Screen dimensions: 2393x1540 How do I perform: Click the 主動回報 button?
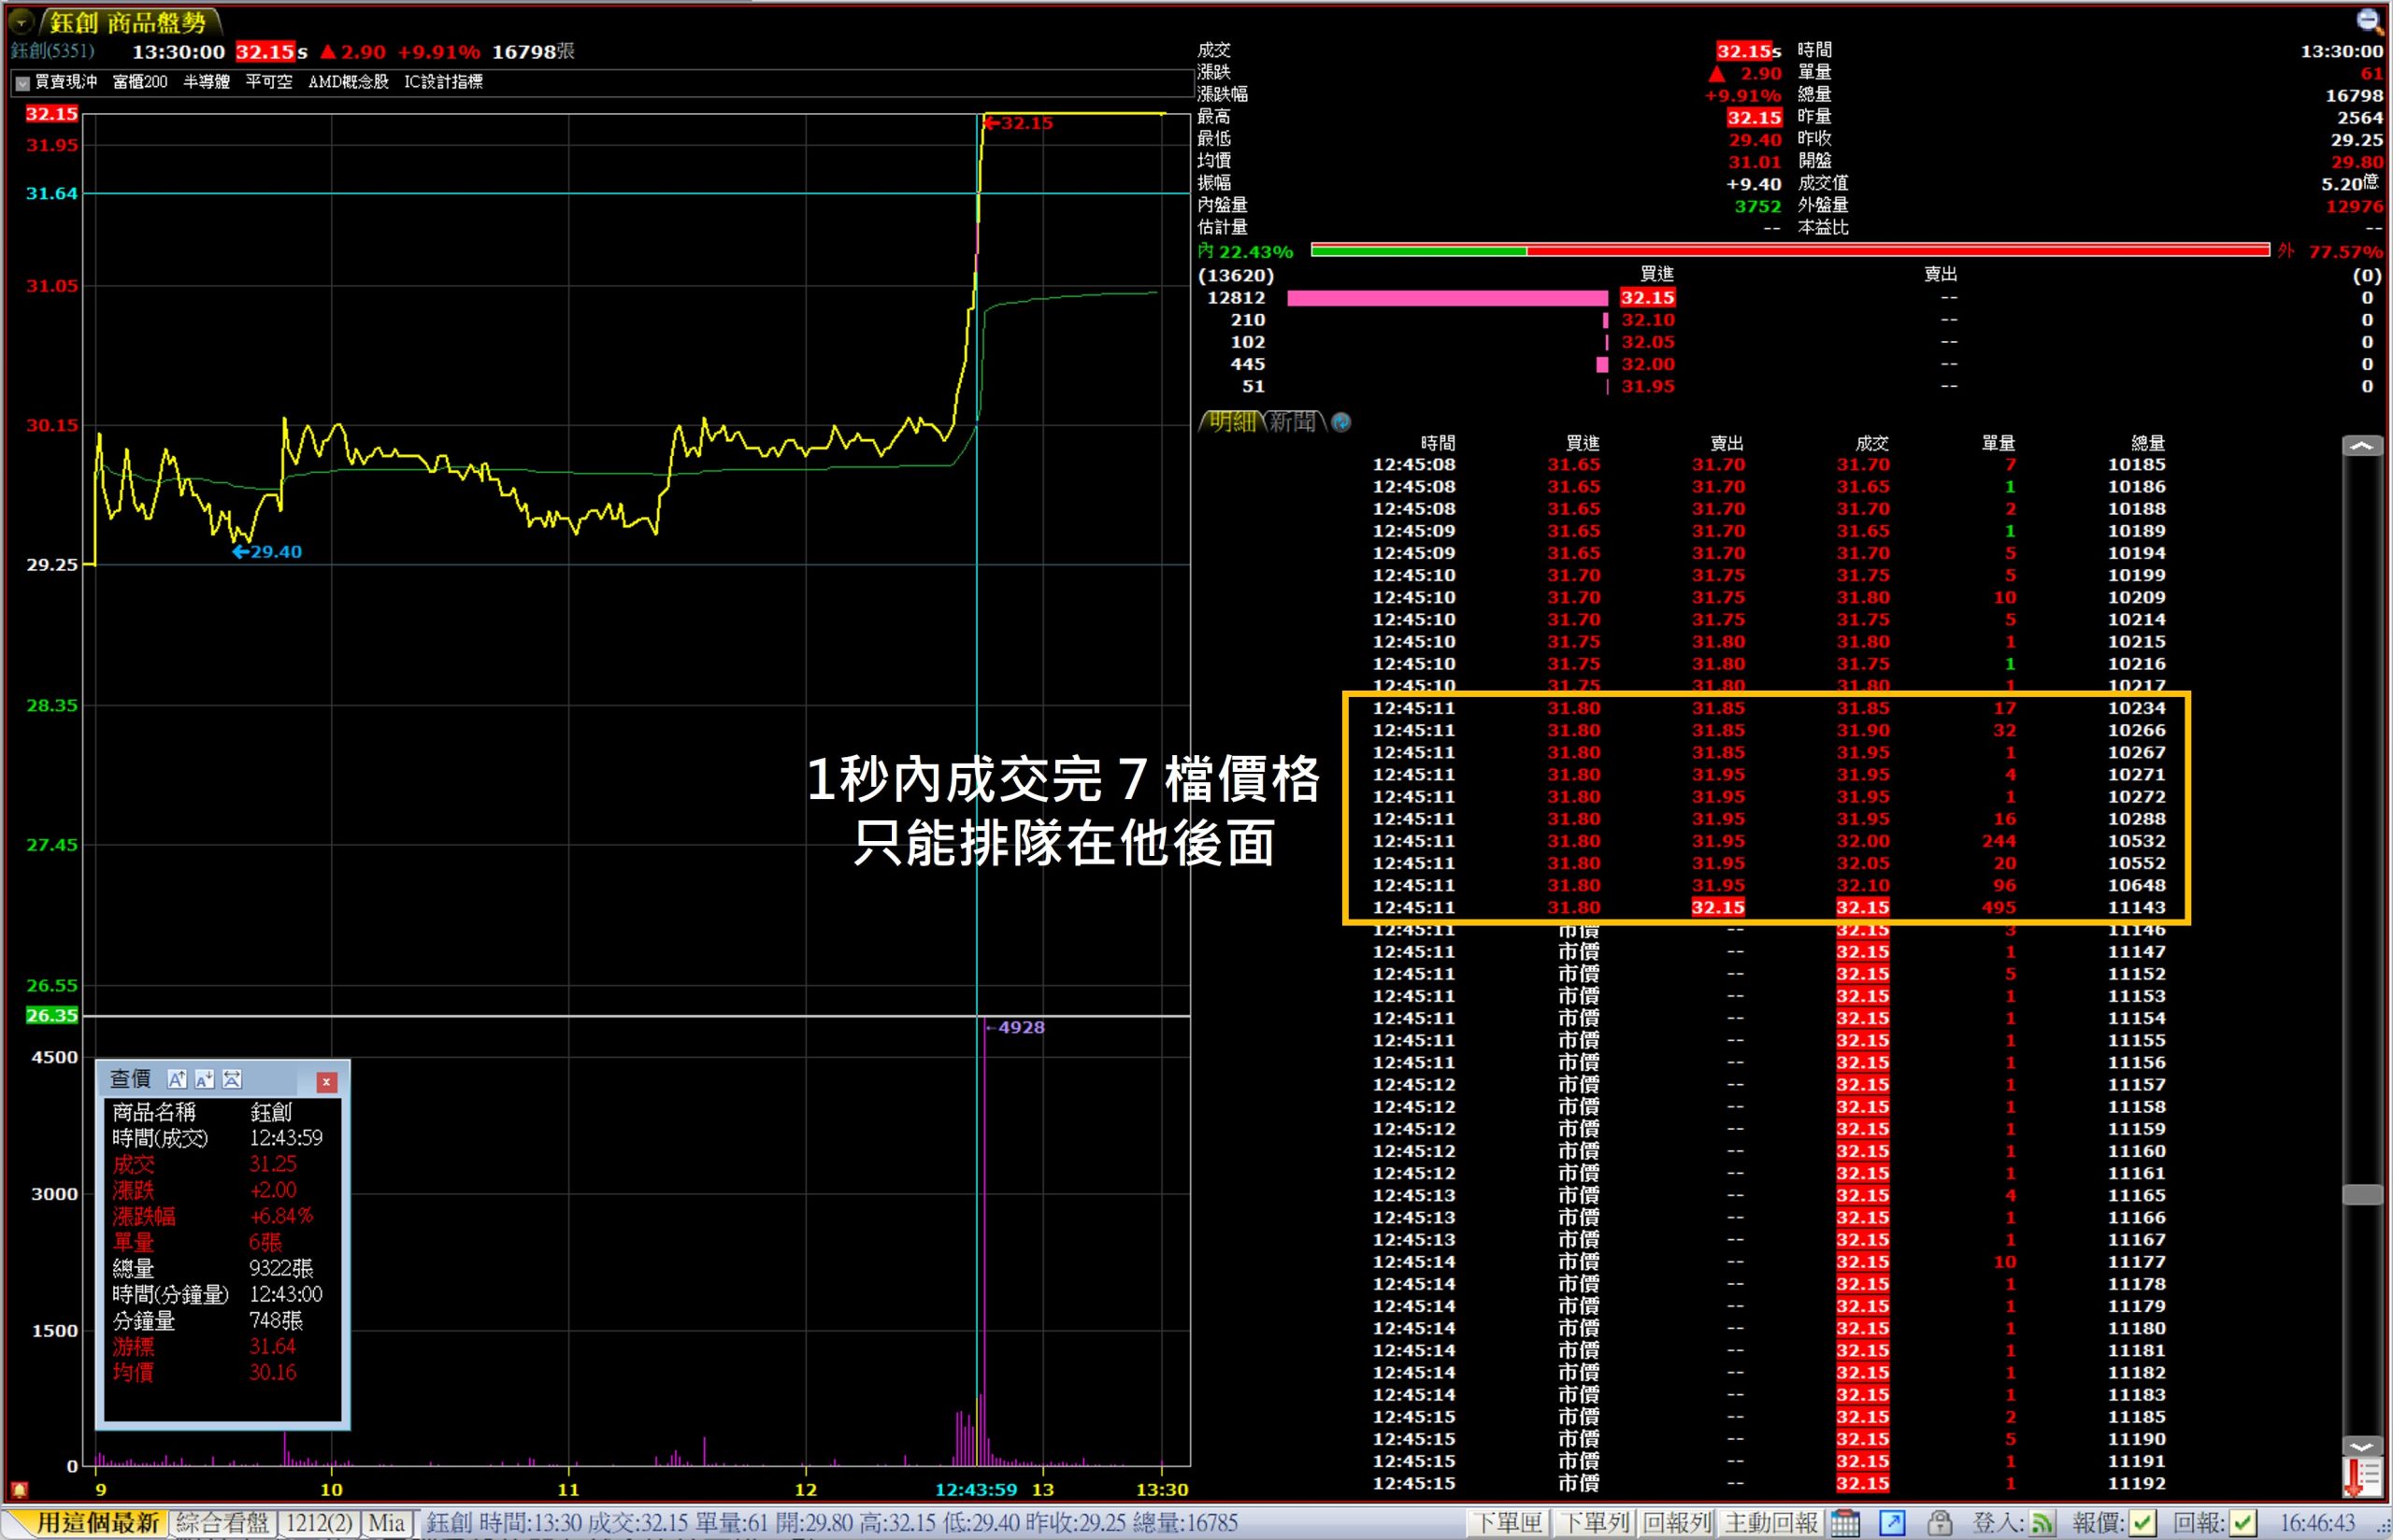pos(1771,1523)
